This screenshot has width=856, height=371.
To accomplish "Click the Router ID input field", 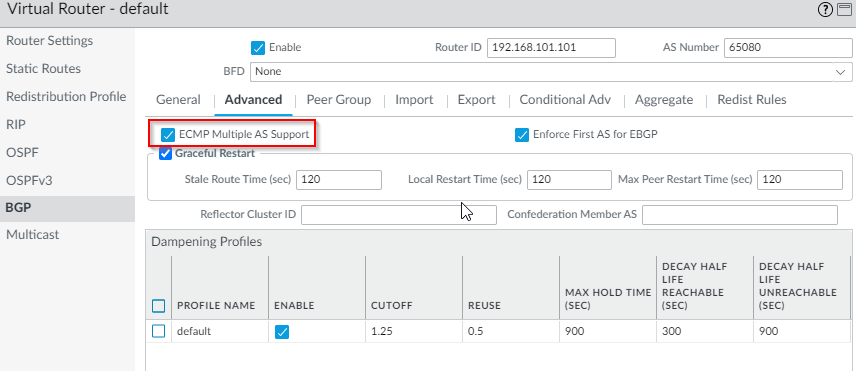I will coord(551,47).
